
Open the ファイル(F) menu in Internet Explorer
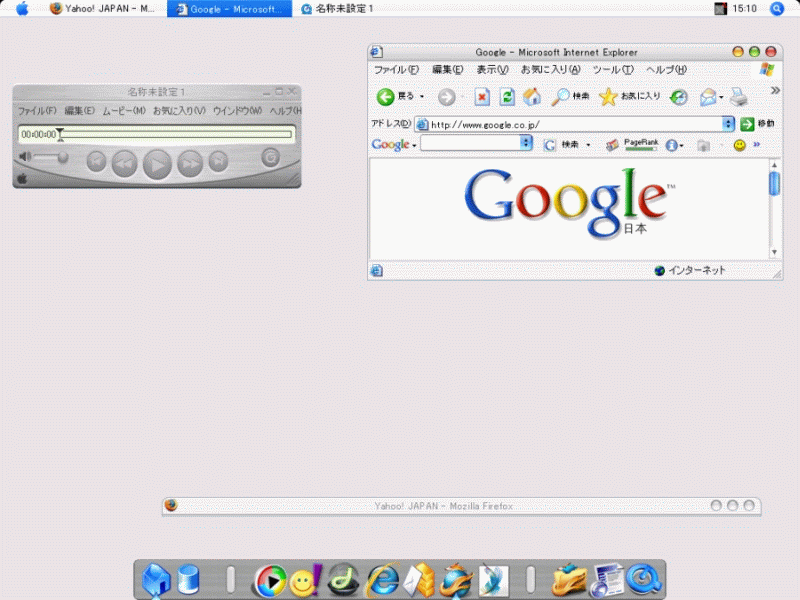pos(396,70)
